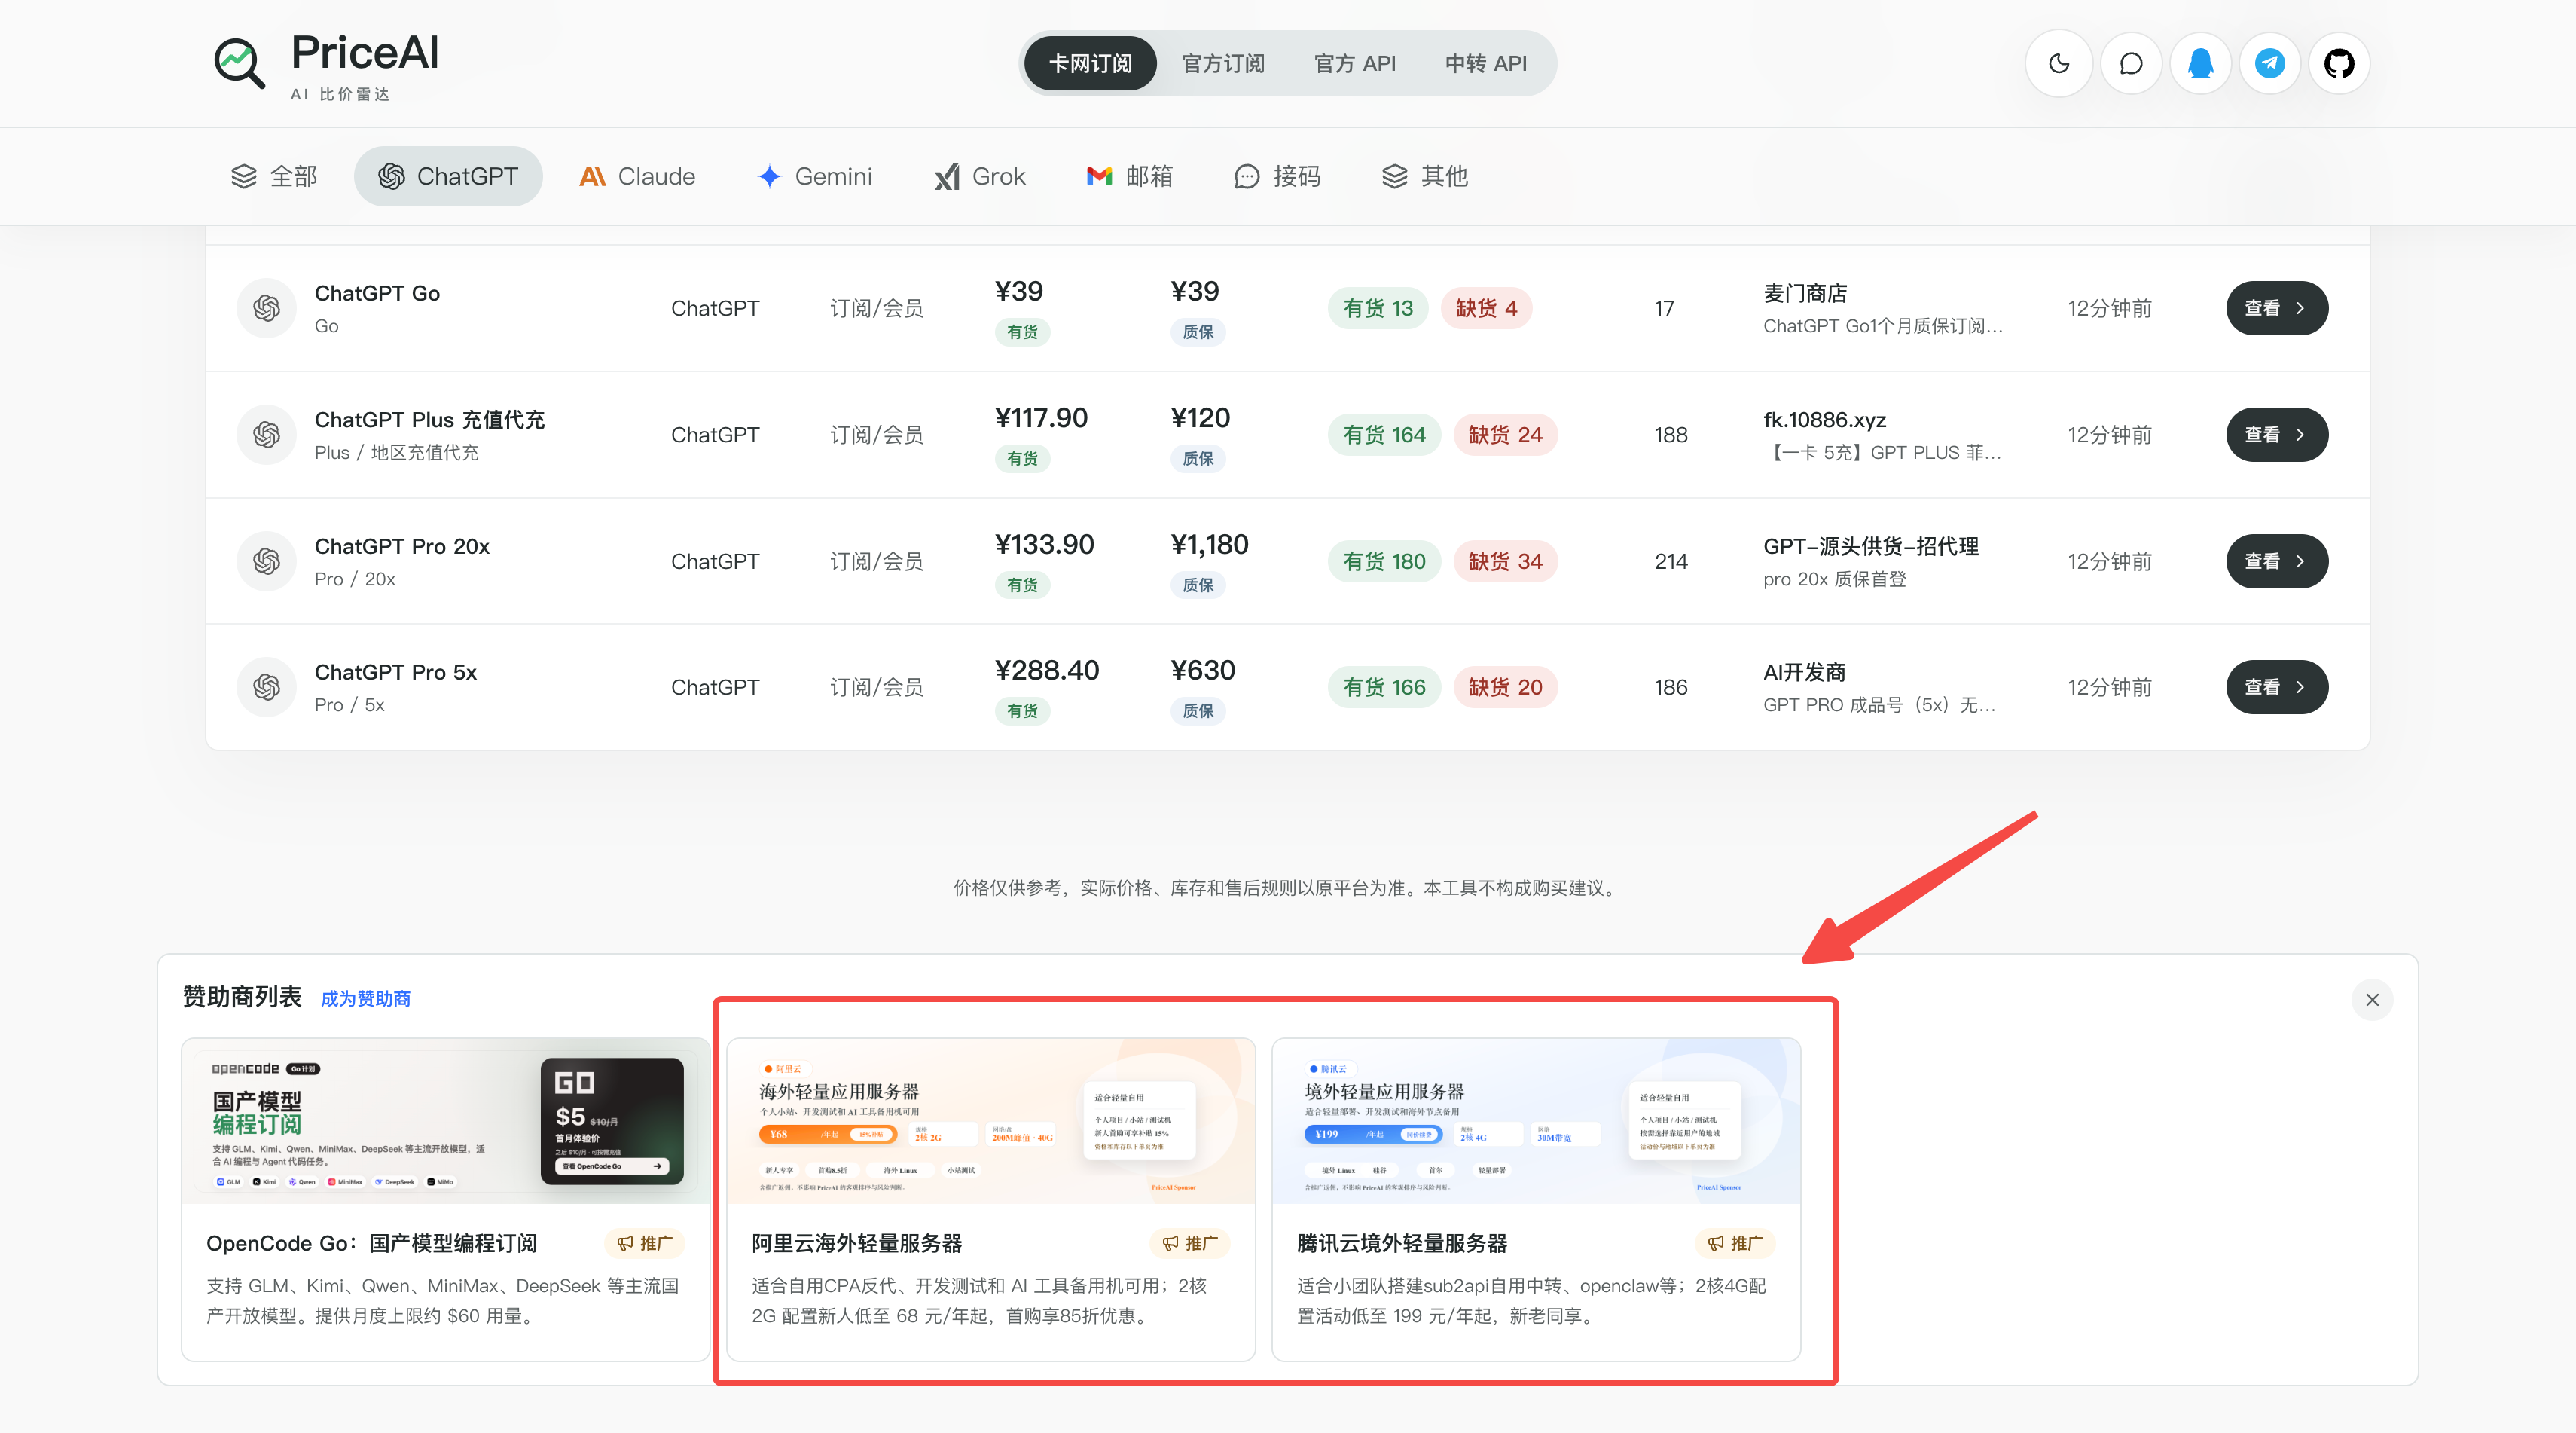Image resolution: width=2576 pixels, height=1433 pixels.
Task: Select the Gemini category filter
Action: tap(814, 176)
